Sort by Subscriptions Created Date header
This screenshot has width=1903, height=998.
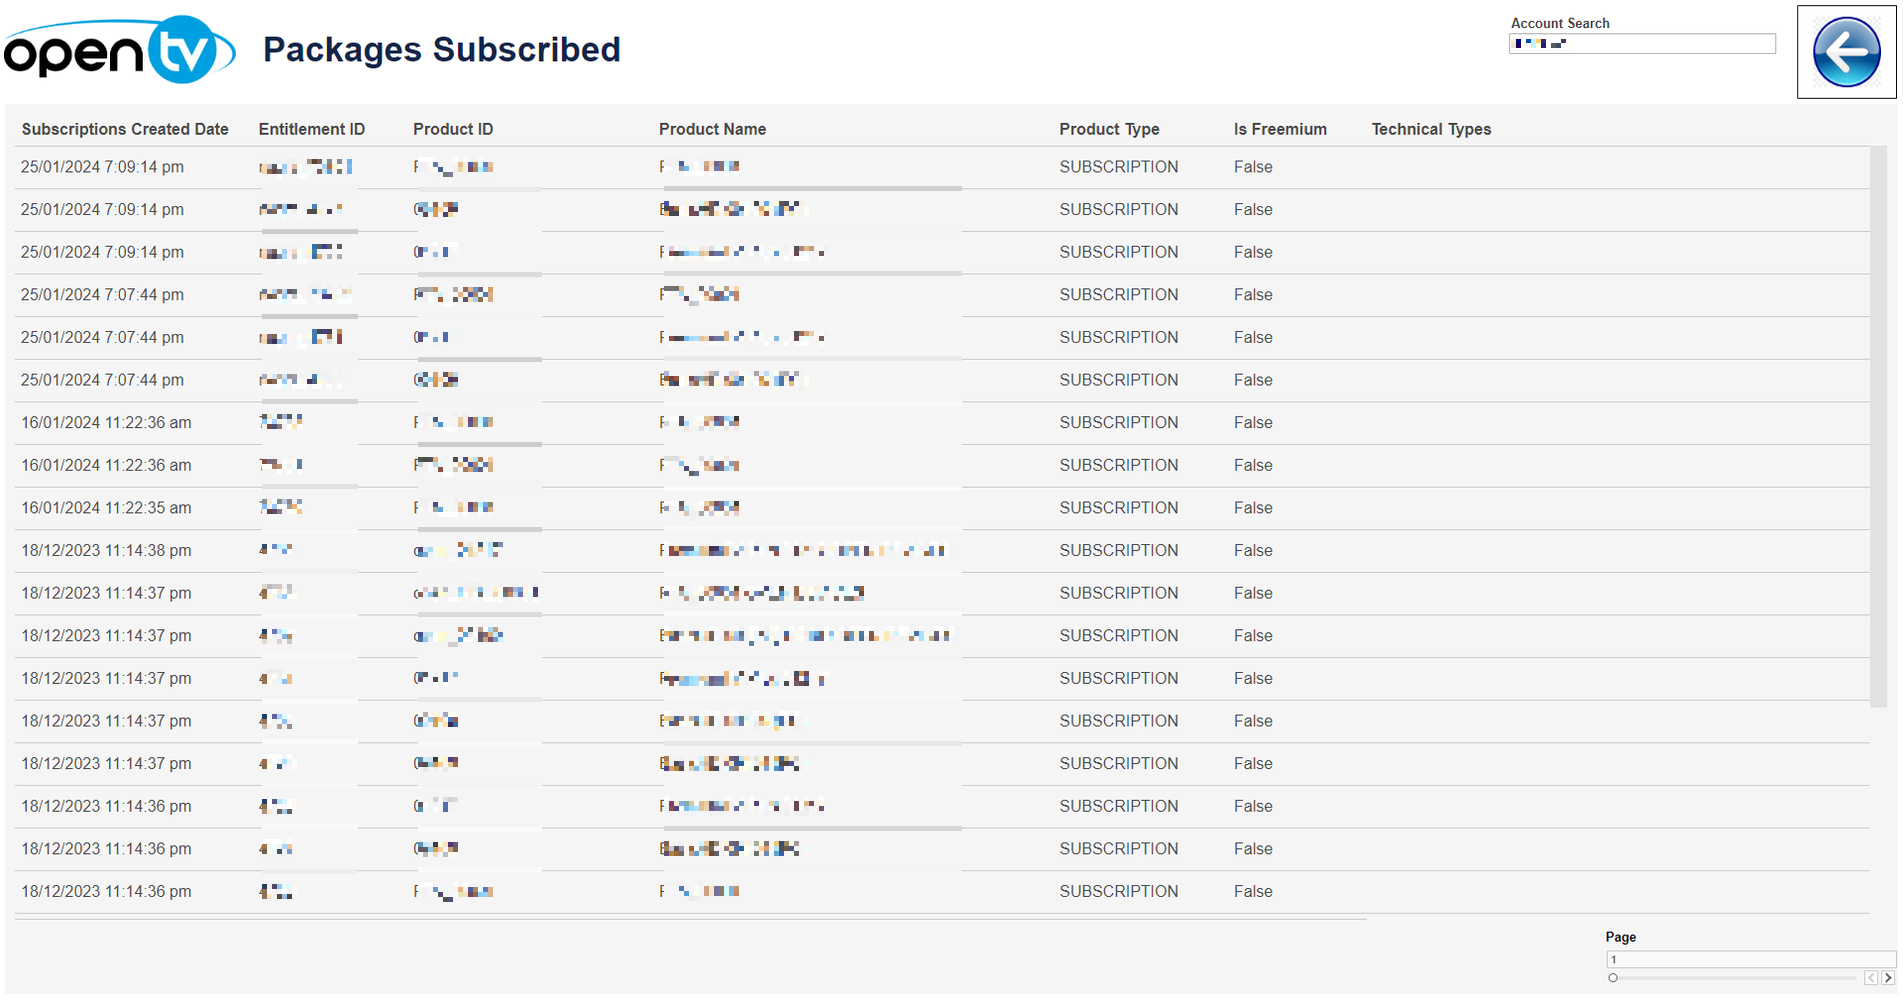[x=125, y=129]
